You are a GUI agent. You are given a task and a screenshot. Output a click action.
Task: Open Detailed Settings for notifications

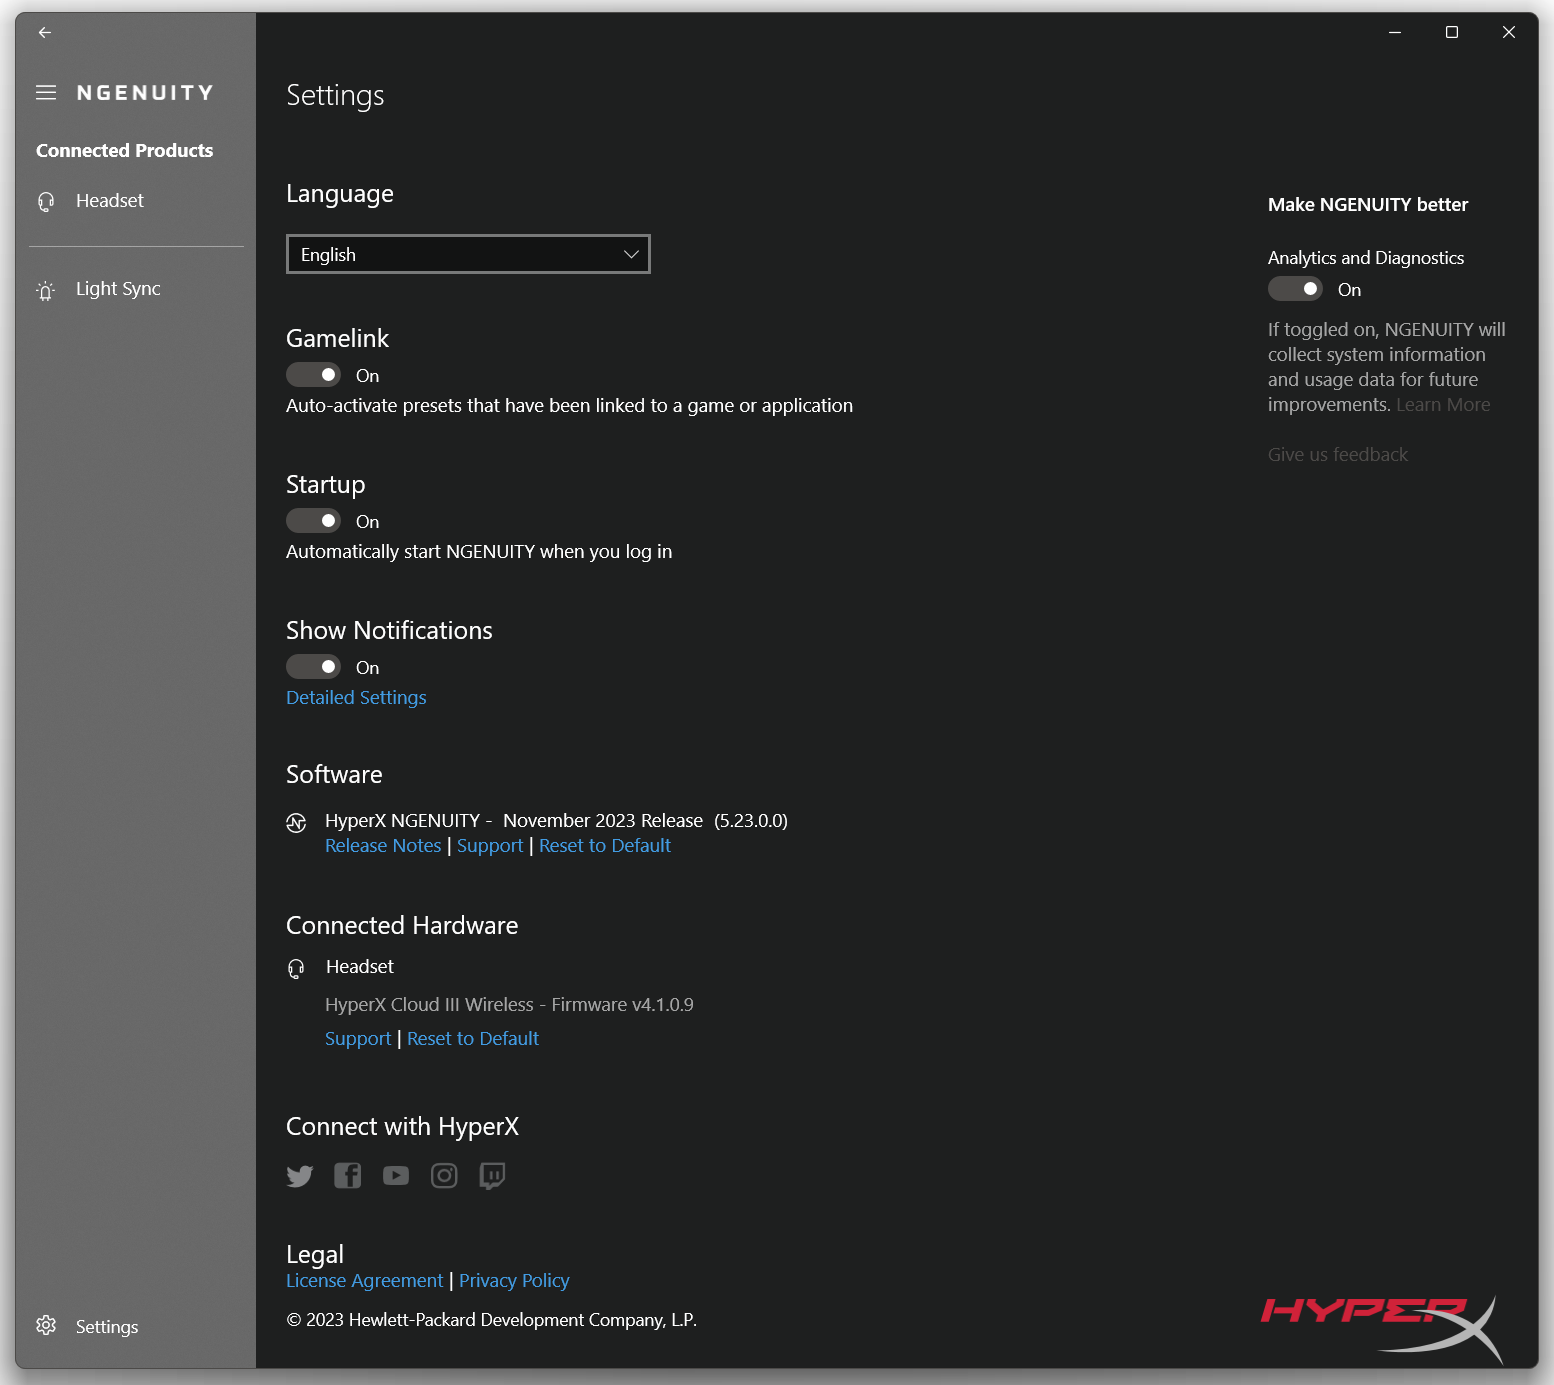356,697
